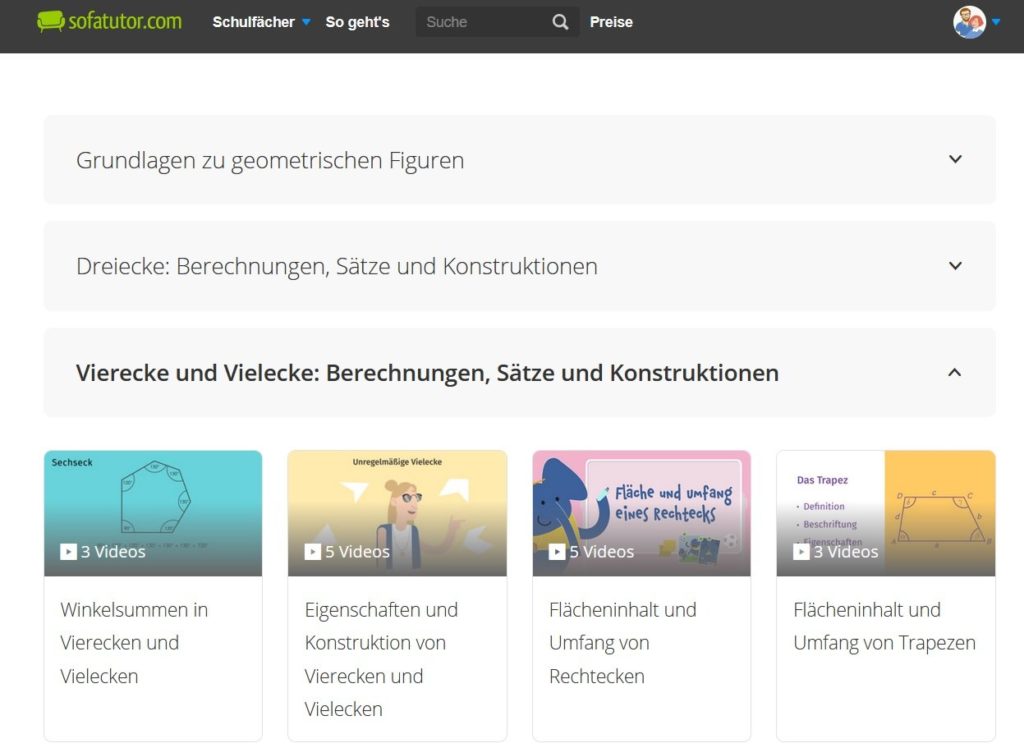Screen dimensions: 1024x748
Task: Open Flächeninhalt und Umfang von Trapezen
Action: pyautogui.click(x=884, y=627)
